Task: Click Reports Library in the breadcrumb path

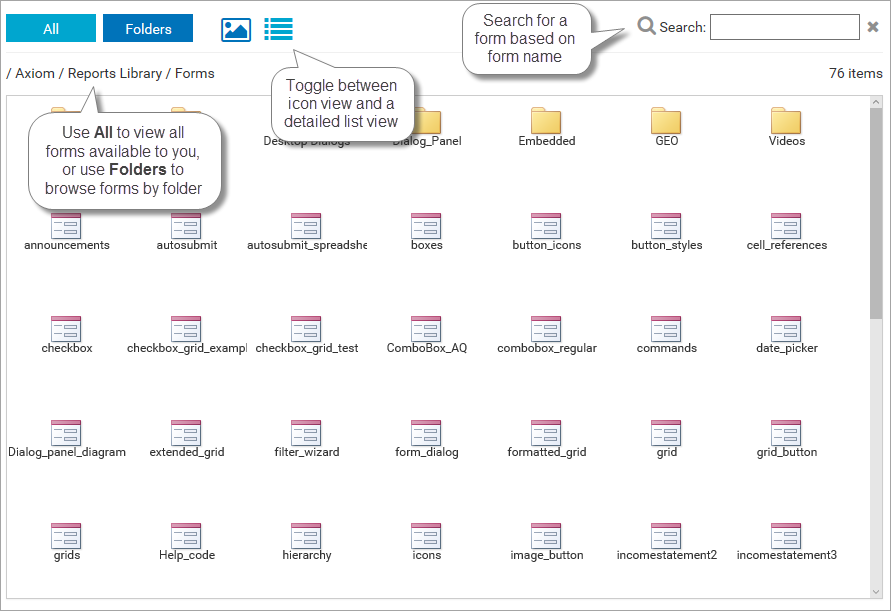Action: (x=115, y=73)
